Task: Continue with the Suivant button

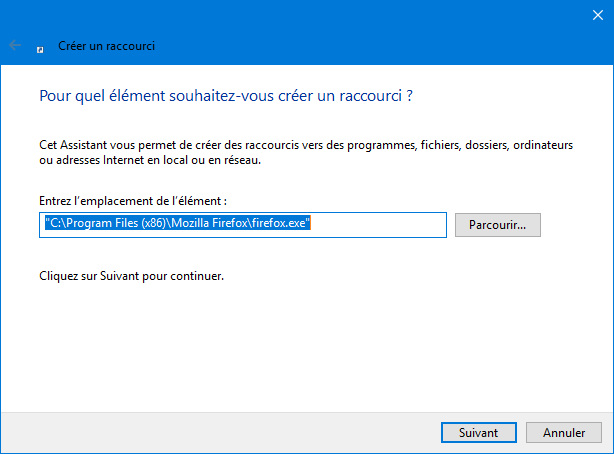Action: [479, 432]
